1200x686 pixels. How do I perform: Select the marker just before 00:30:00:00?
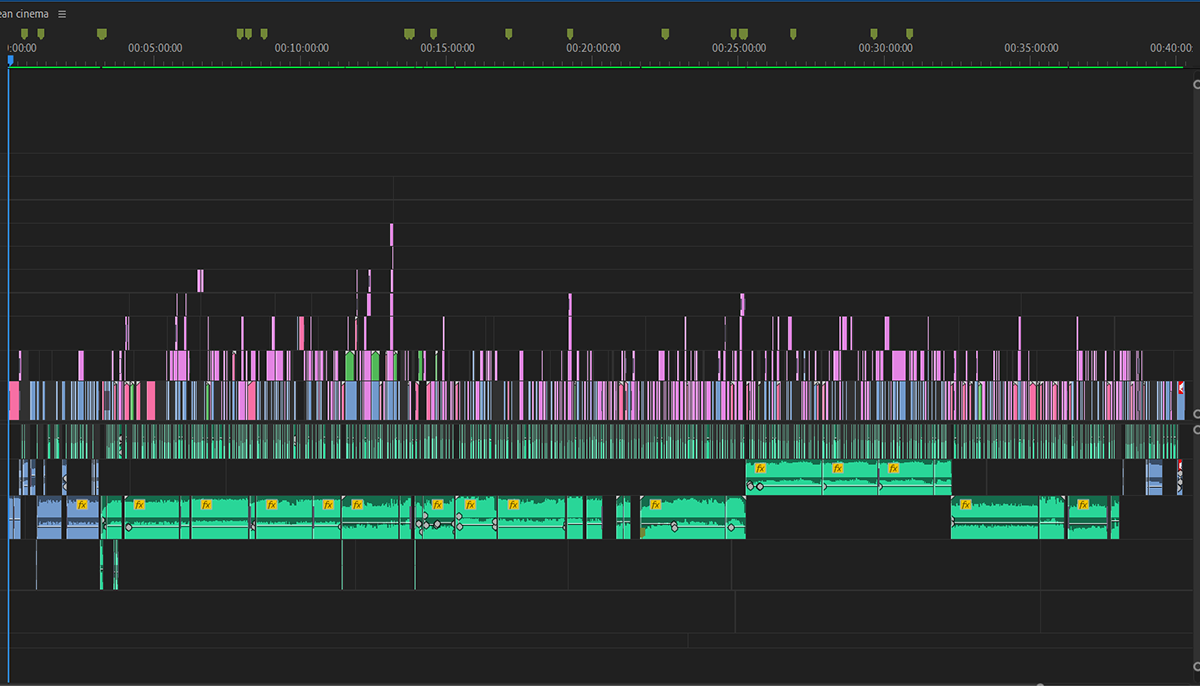[x=873, y=34]
